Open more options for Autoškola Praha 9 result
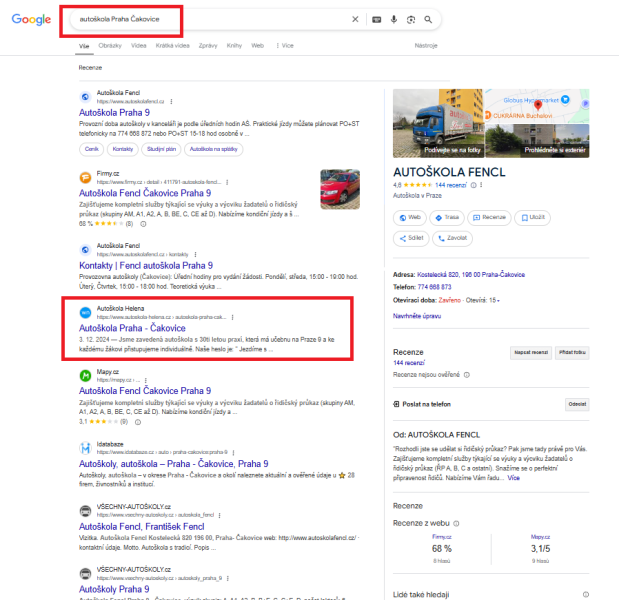 coord(171,101)
